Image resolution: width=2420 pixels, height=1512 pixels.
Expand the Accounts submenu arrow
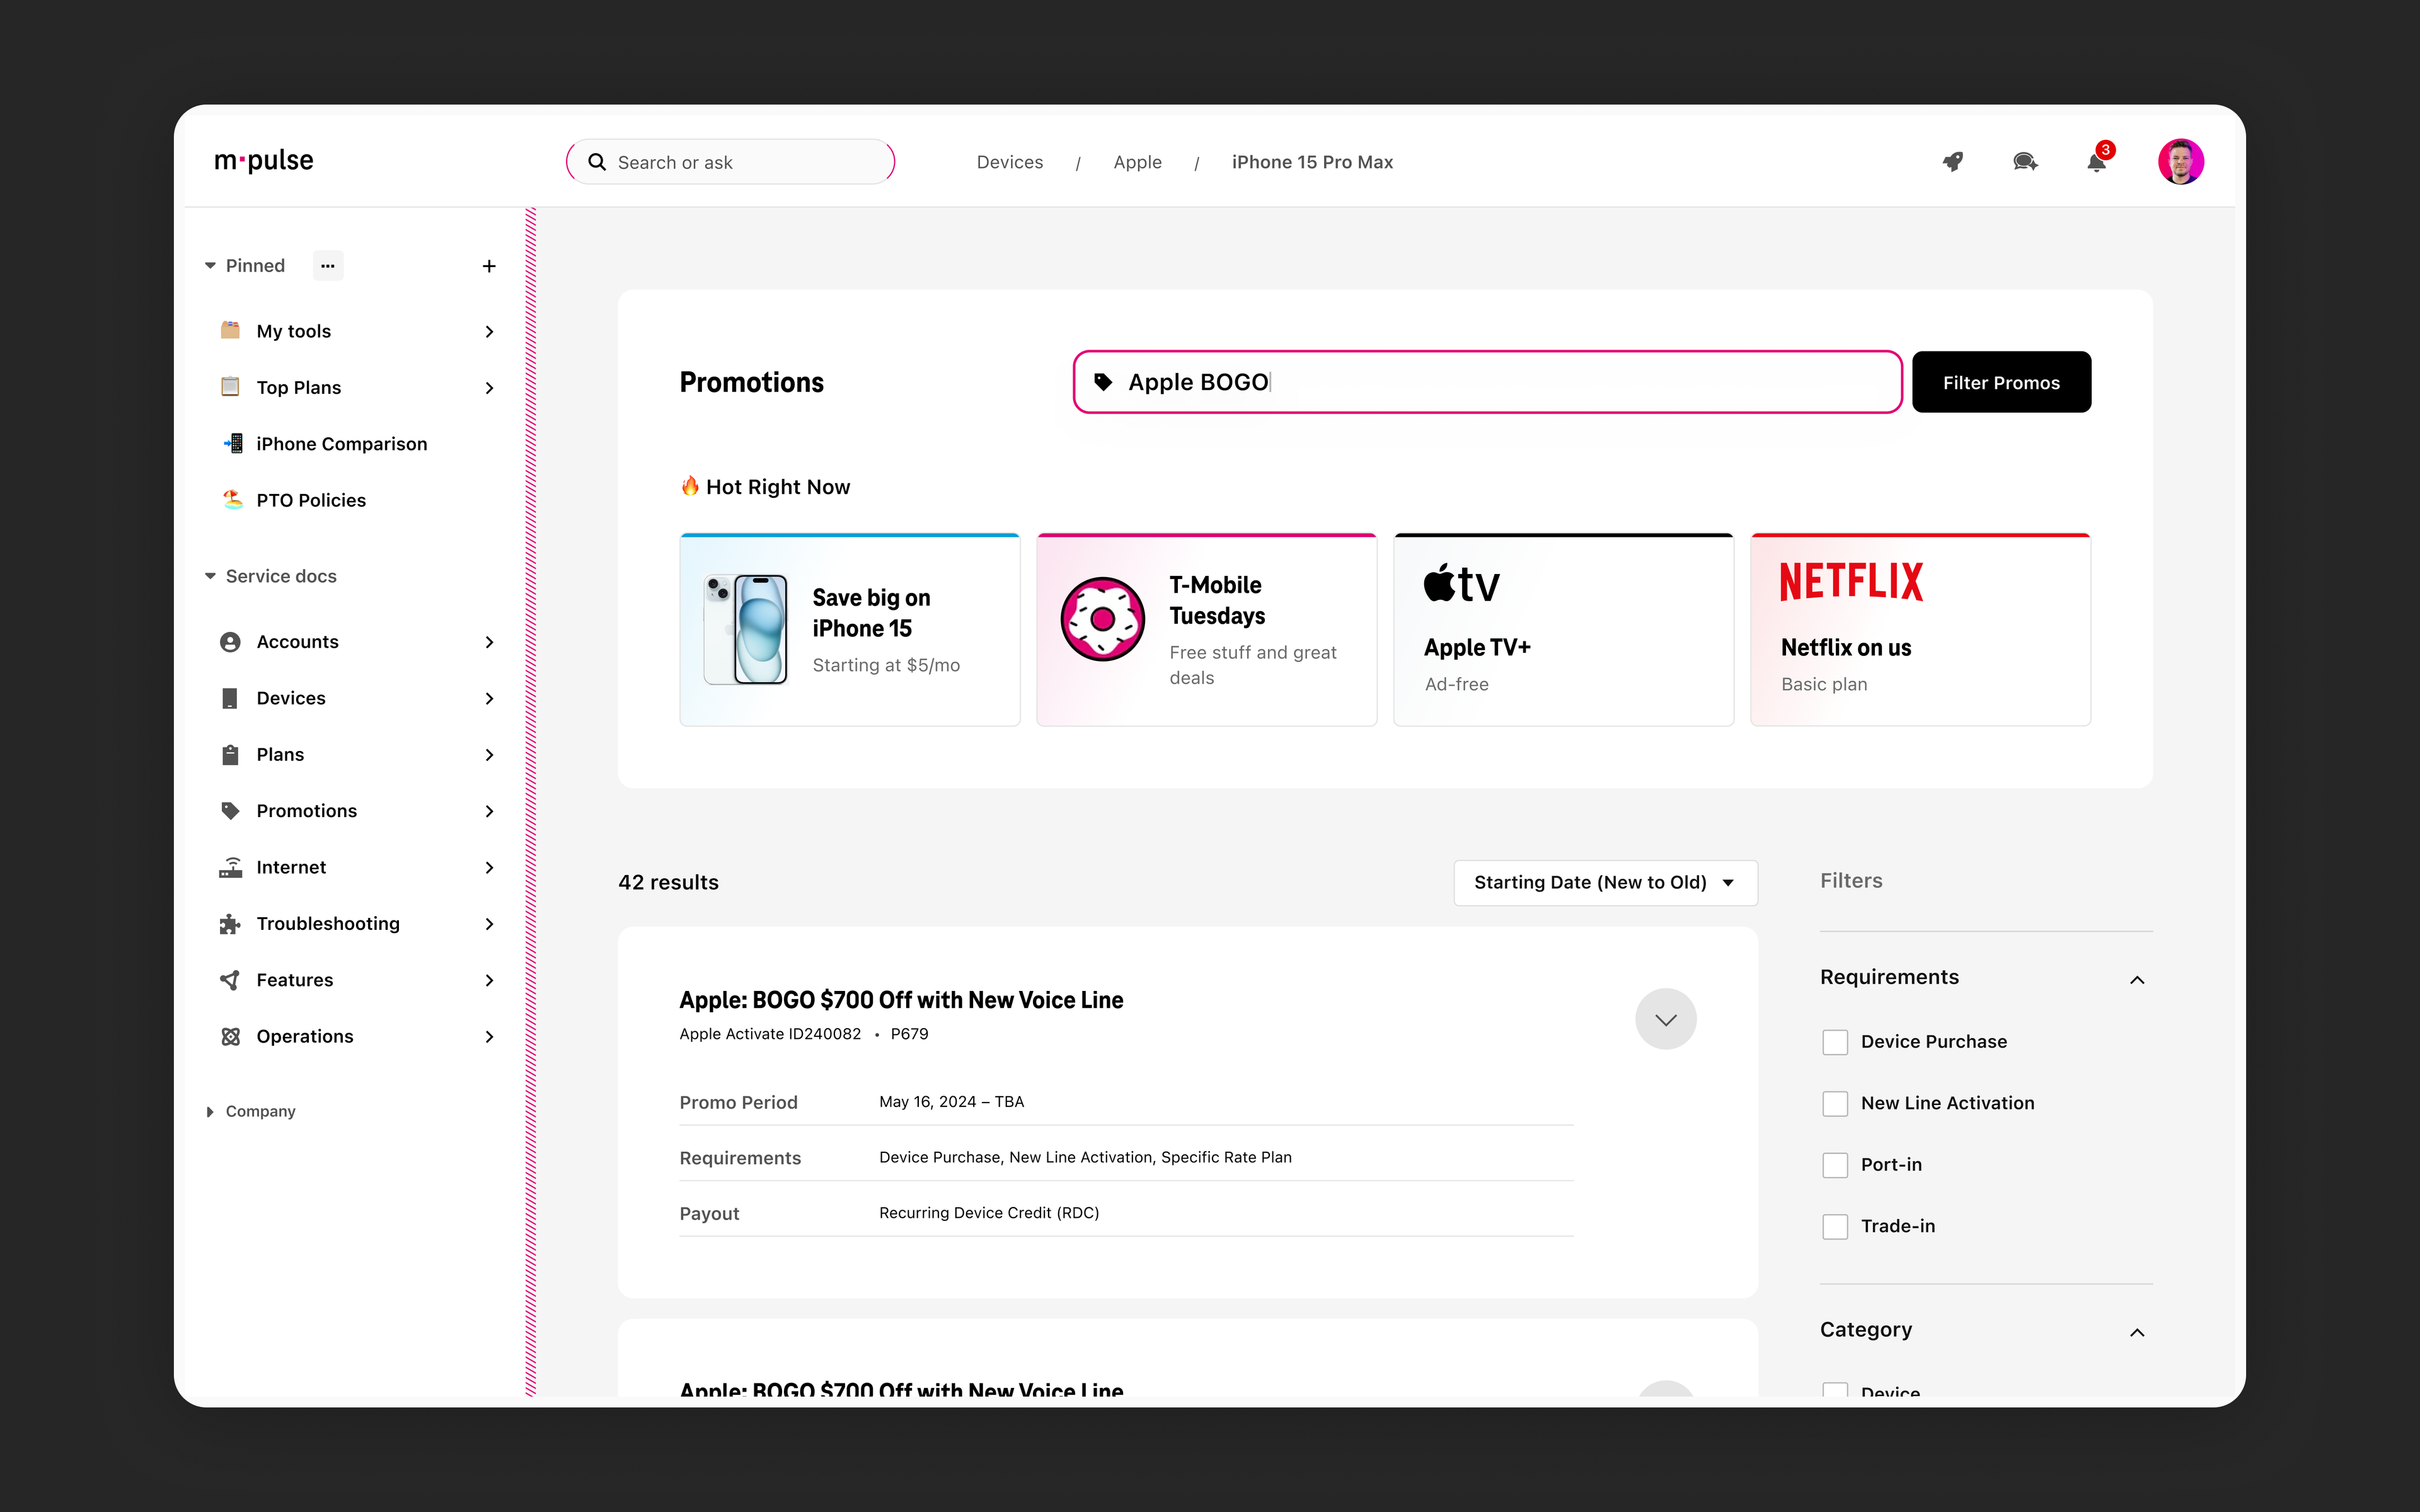(x=489, y=642)
